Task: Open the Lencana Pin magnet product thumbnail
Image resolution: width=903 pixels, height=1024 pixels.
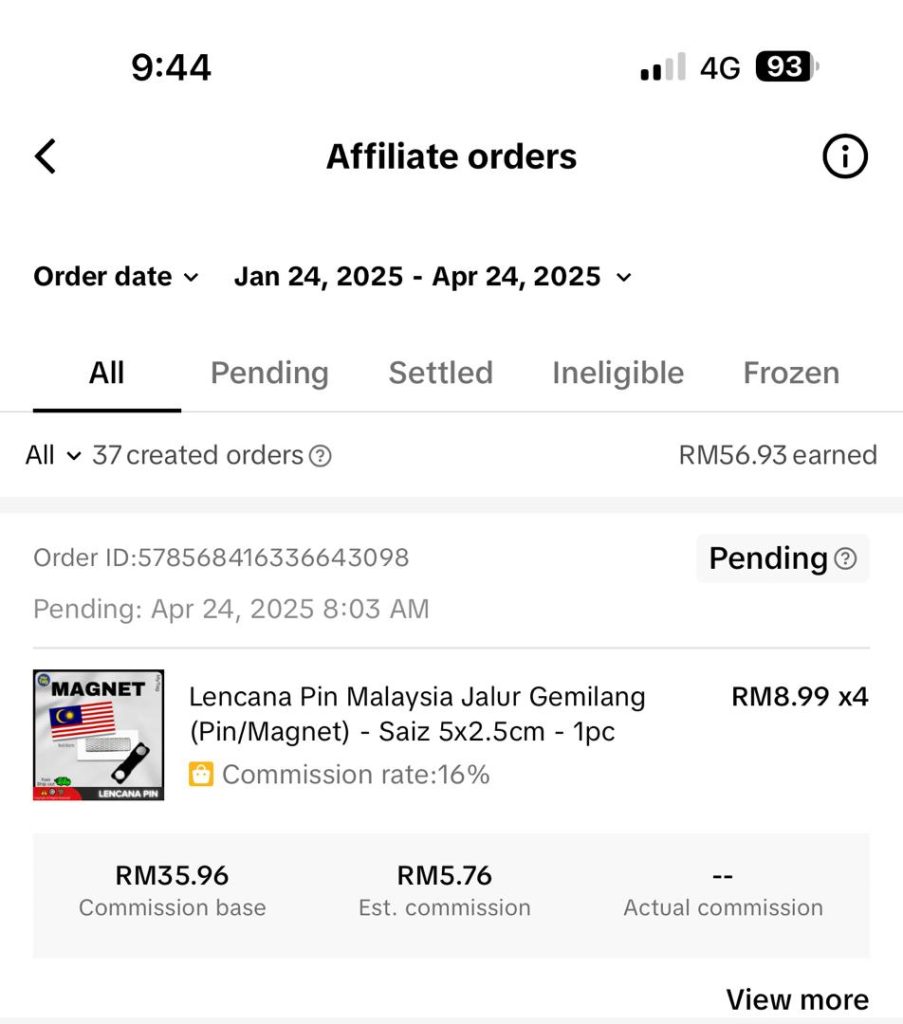Action: [x=98, y=735]
